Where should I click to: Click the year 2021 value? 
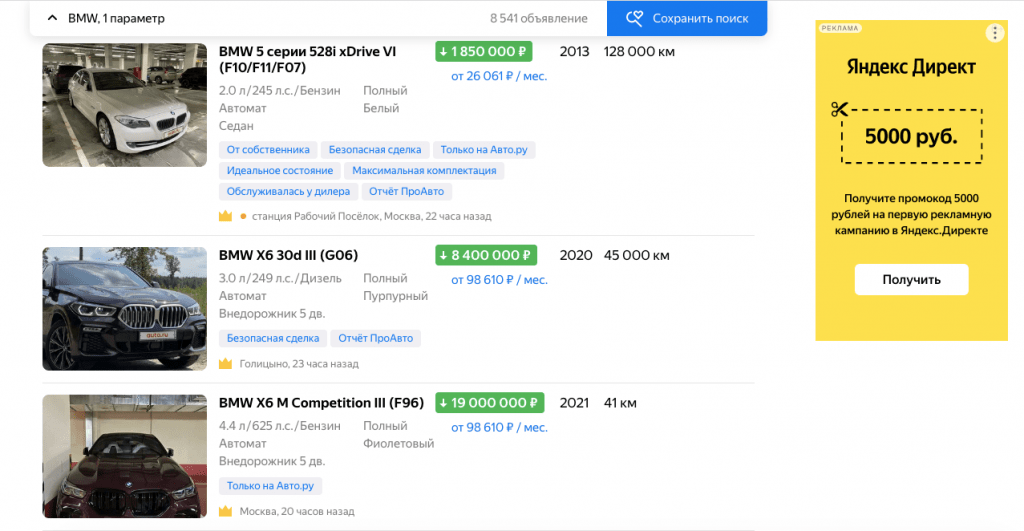point(575,403)
